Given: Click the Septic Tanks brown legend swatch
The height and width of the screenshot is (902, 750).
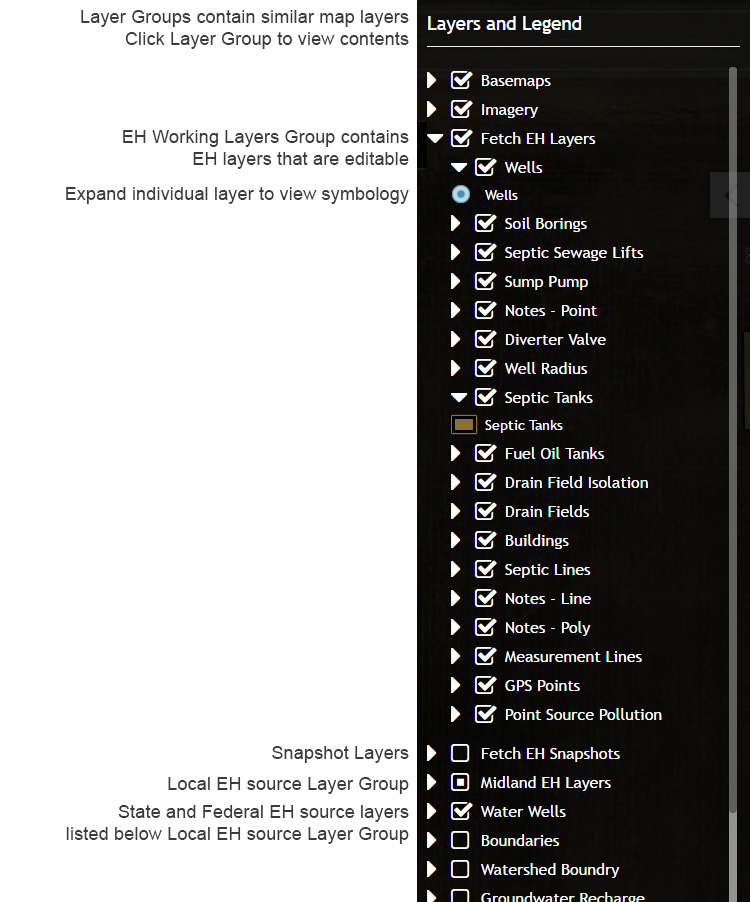Looking at the screenshot, I should [464, 425].
